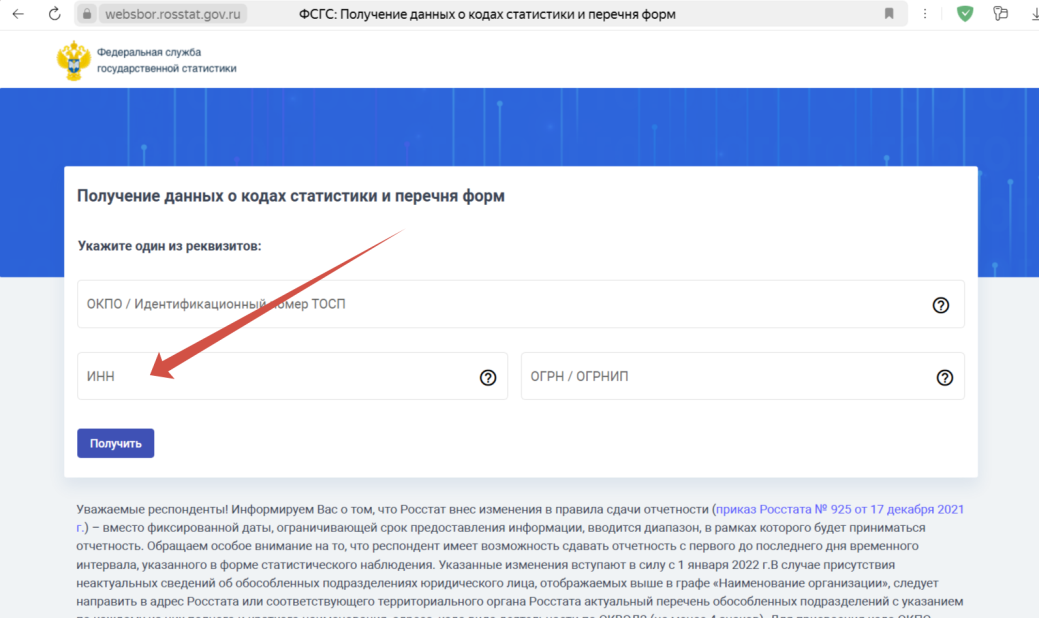
Task: Click the Rosstat coat of arms logo
Action: (x=73, y=60)
